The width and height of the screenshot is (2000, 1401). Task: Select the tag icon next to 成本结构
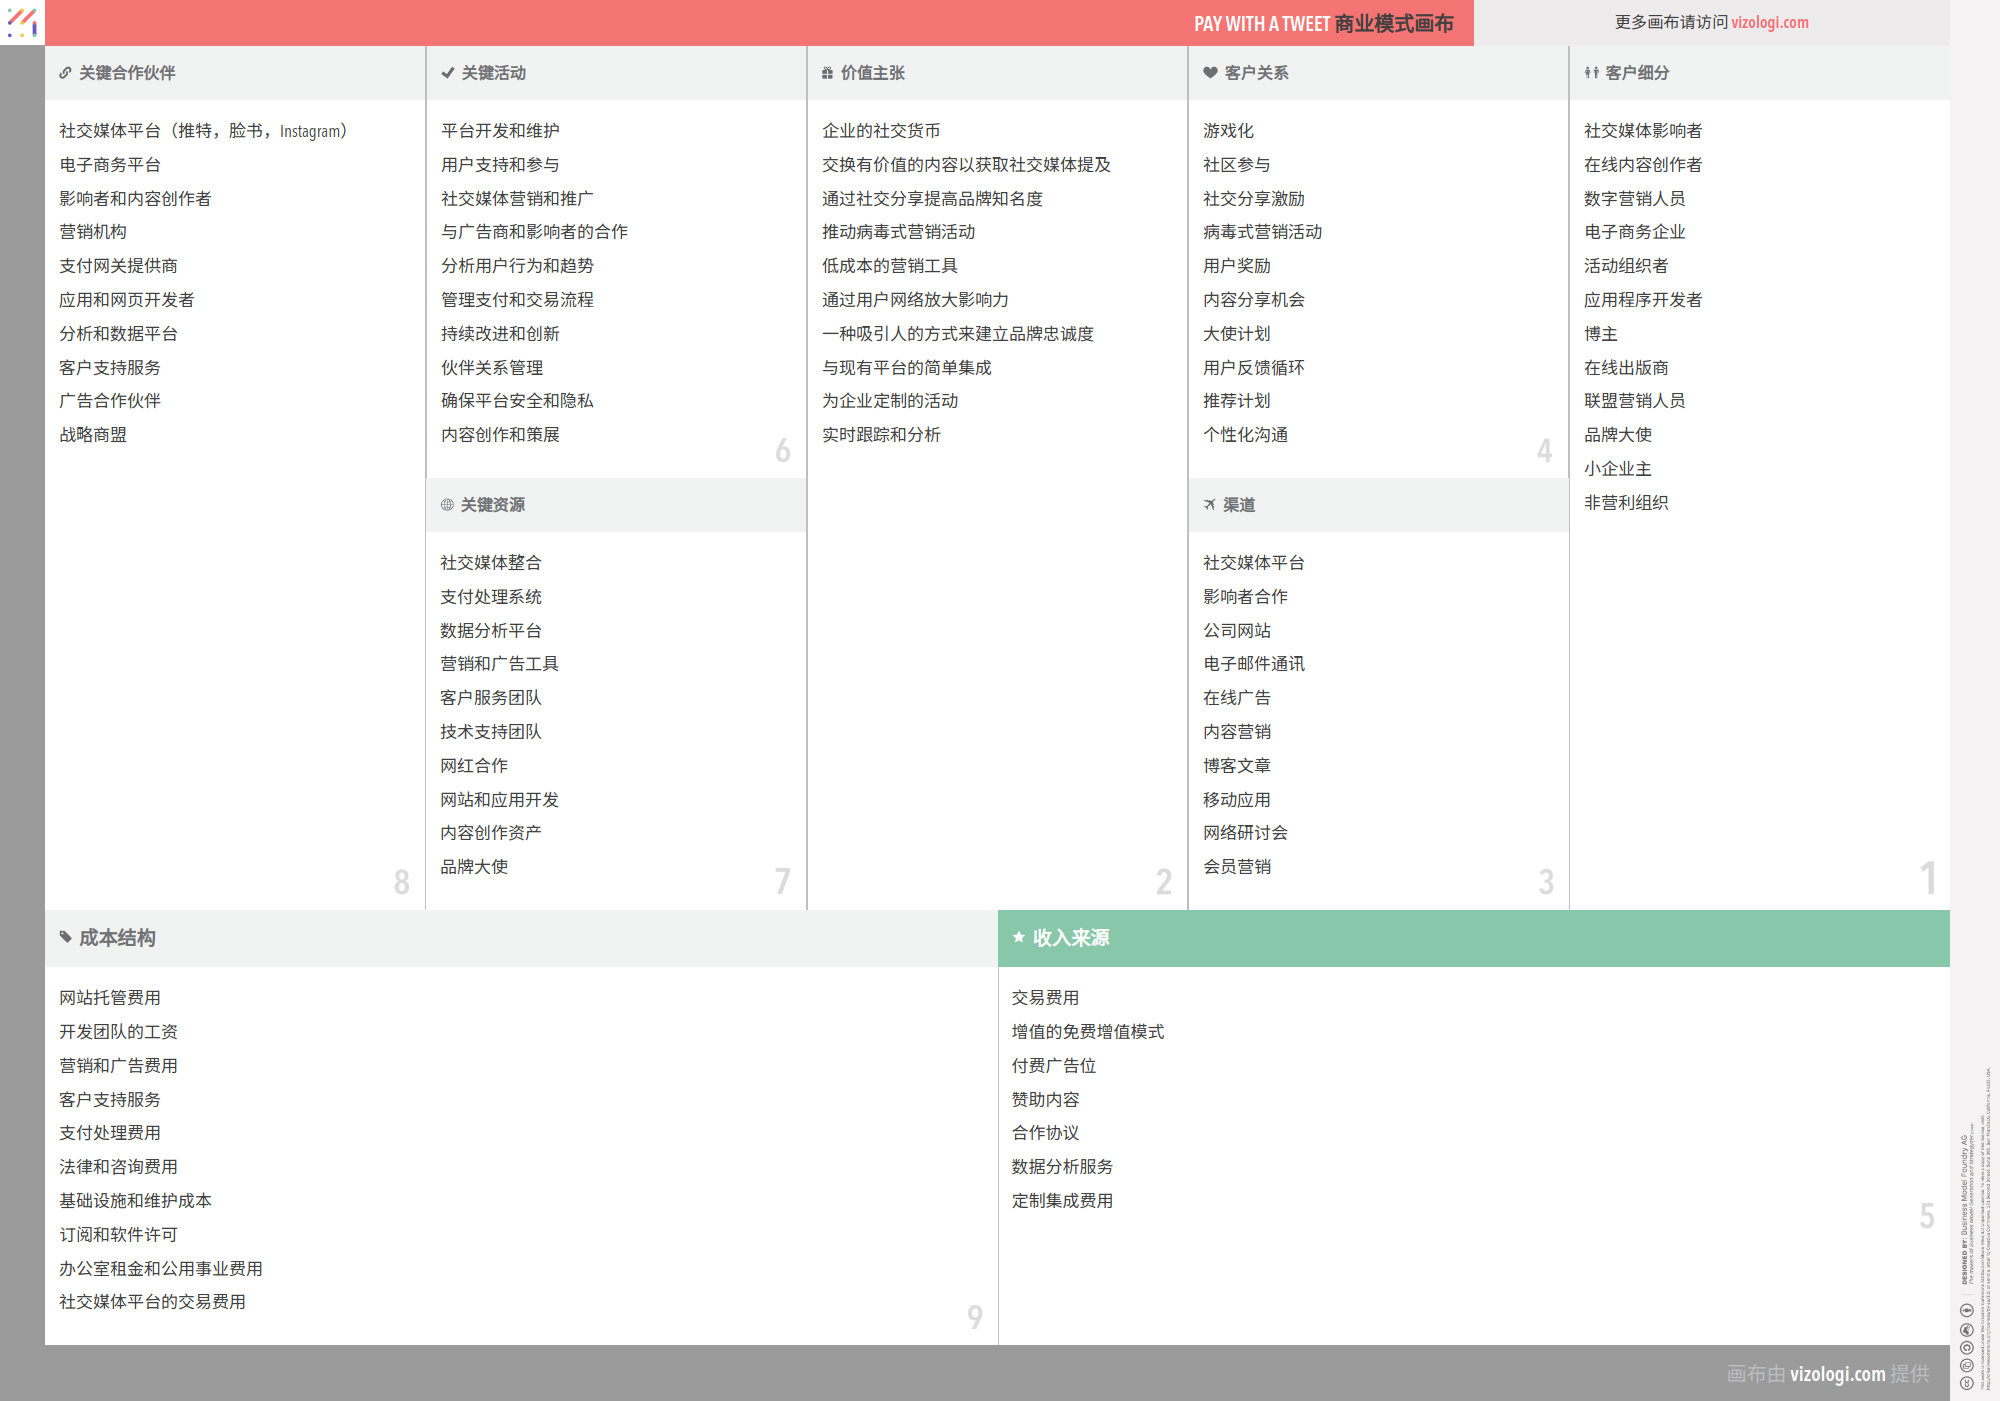click(x=66, y=938)
